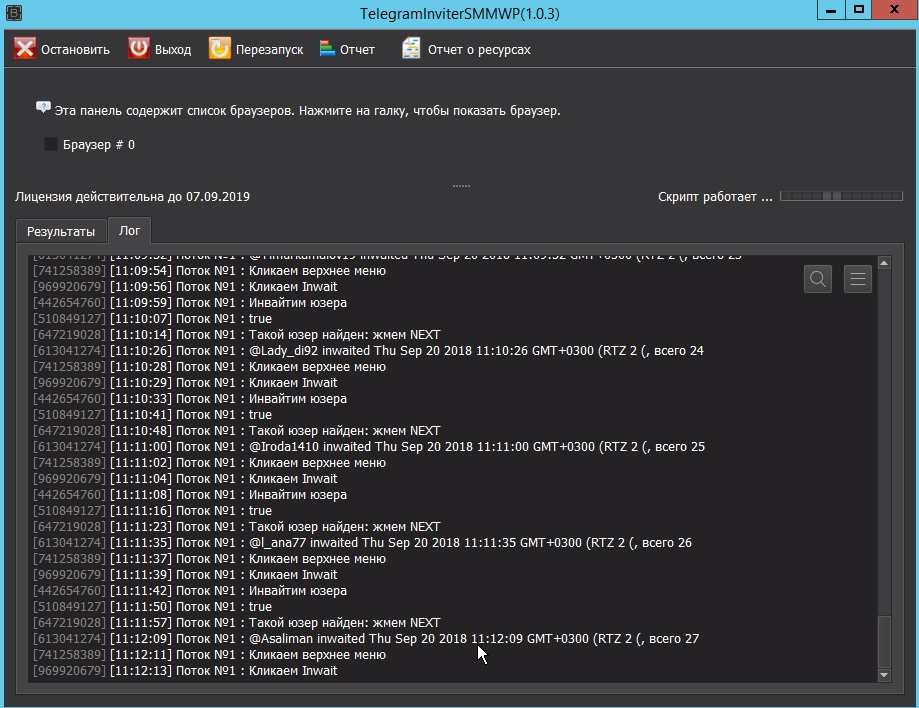Click the Перезапуск restart icon
Viewport: 919px width, 708px height.
tap(219, 49)
